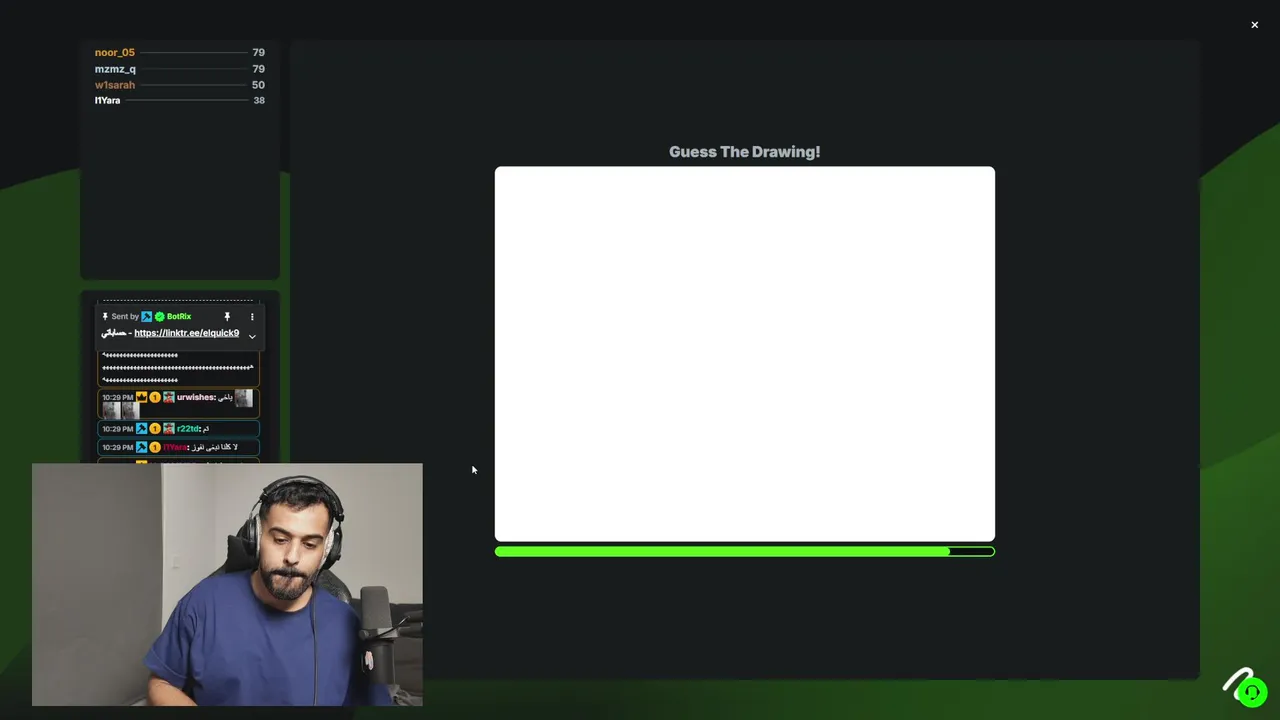Click crown badge on urwishes message
The image size is (1280, 720).
141,397
